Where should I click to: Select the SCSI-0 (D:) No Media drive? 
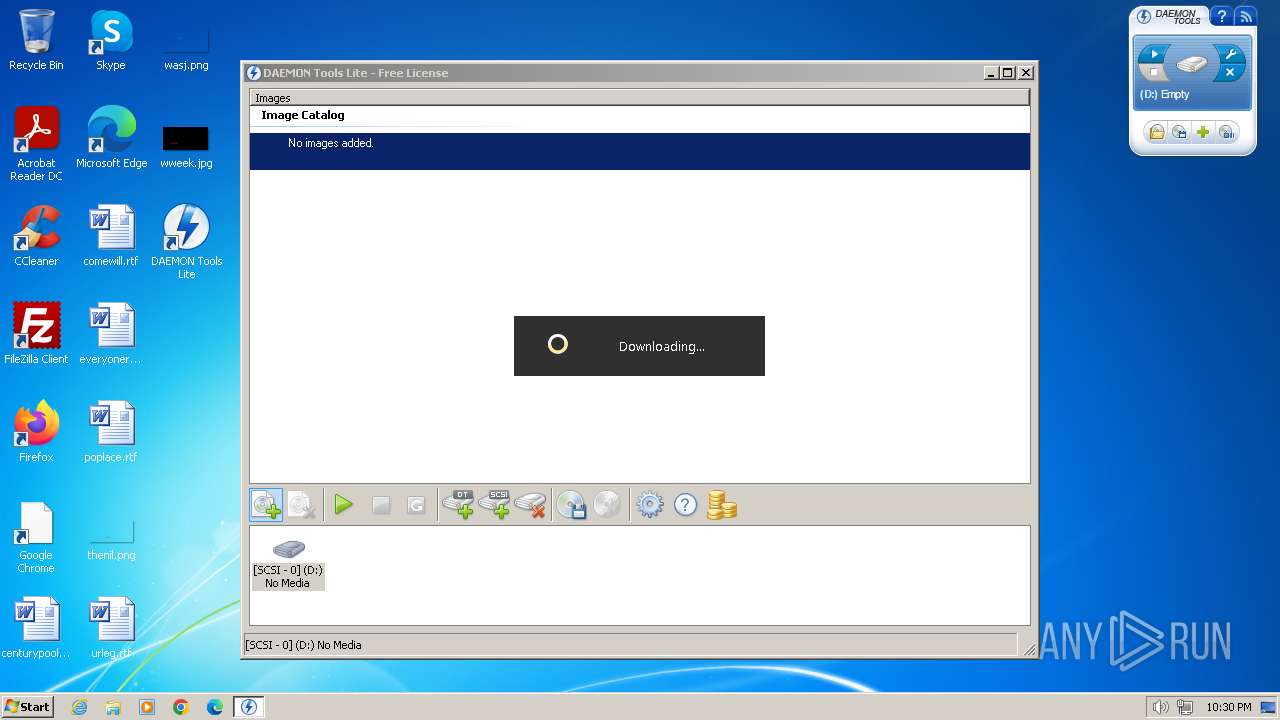point(288,564)
